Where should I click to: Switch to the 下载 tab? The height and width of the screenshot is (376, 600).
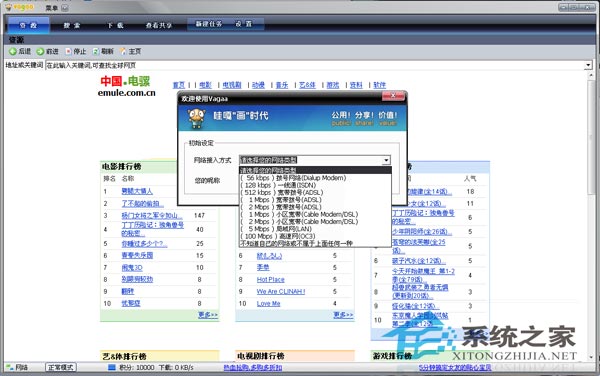pos(115,25)
